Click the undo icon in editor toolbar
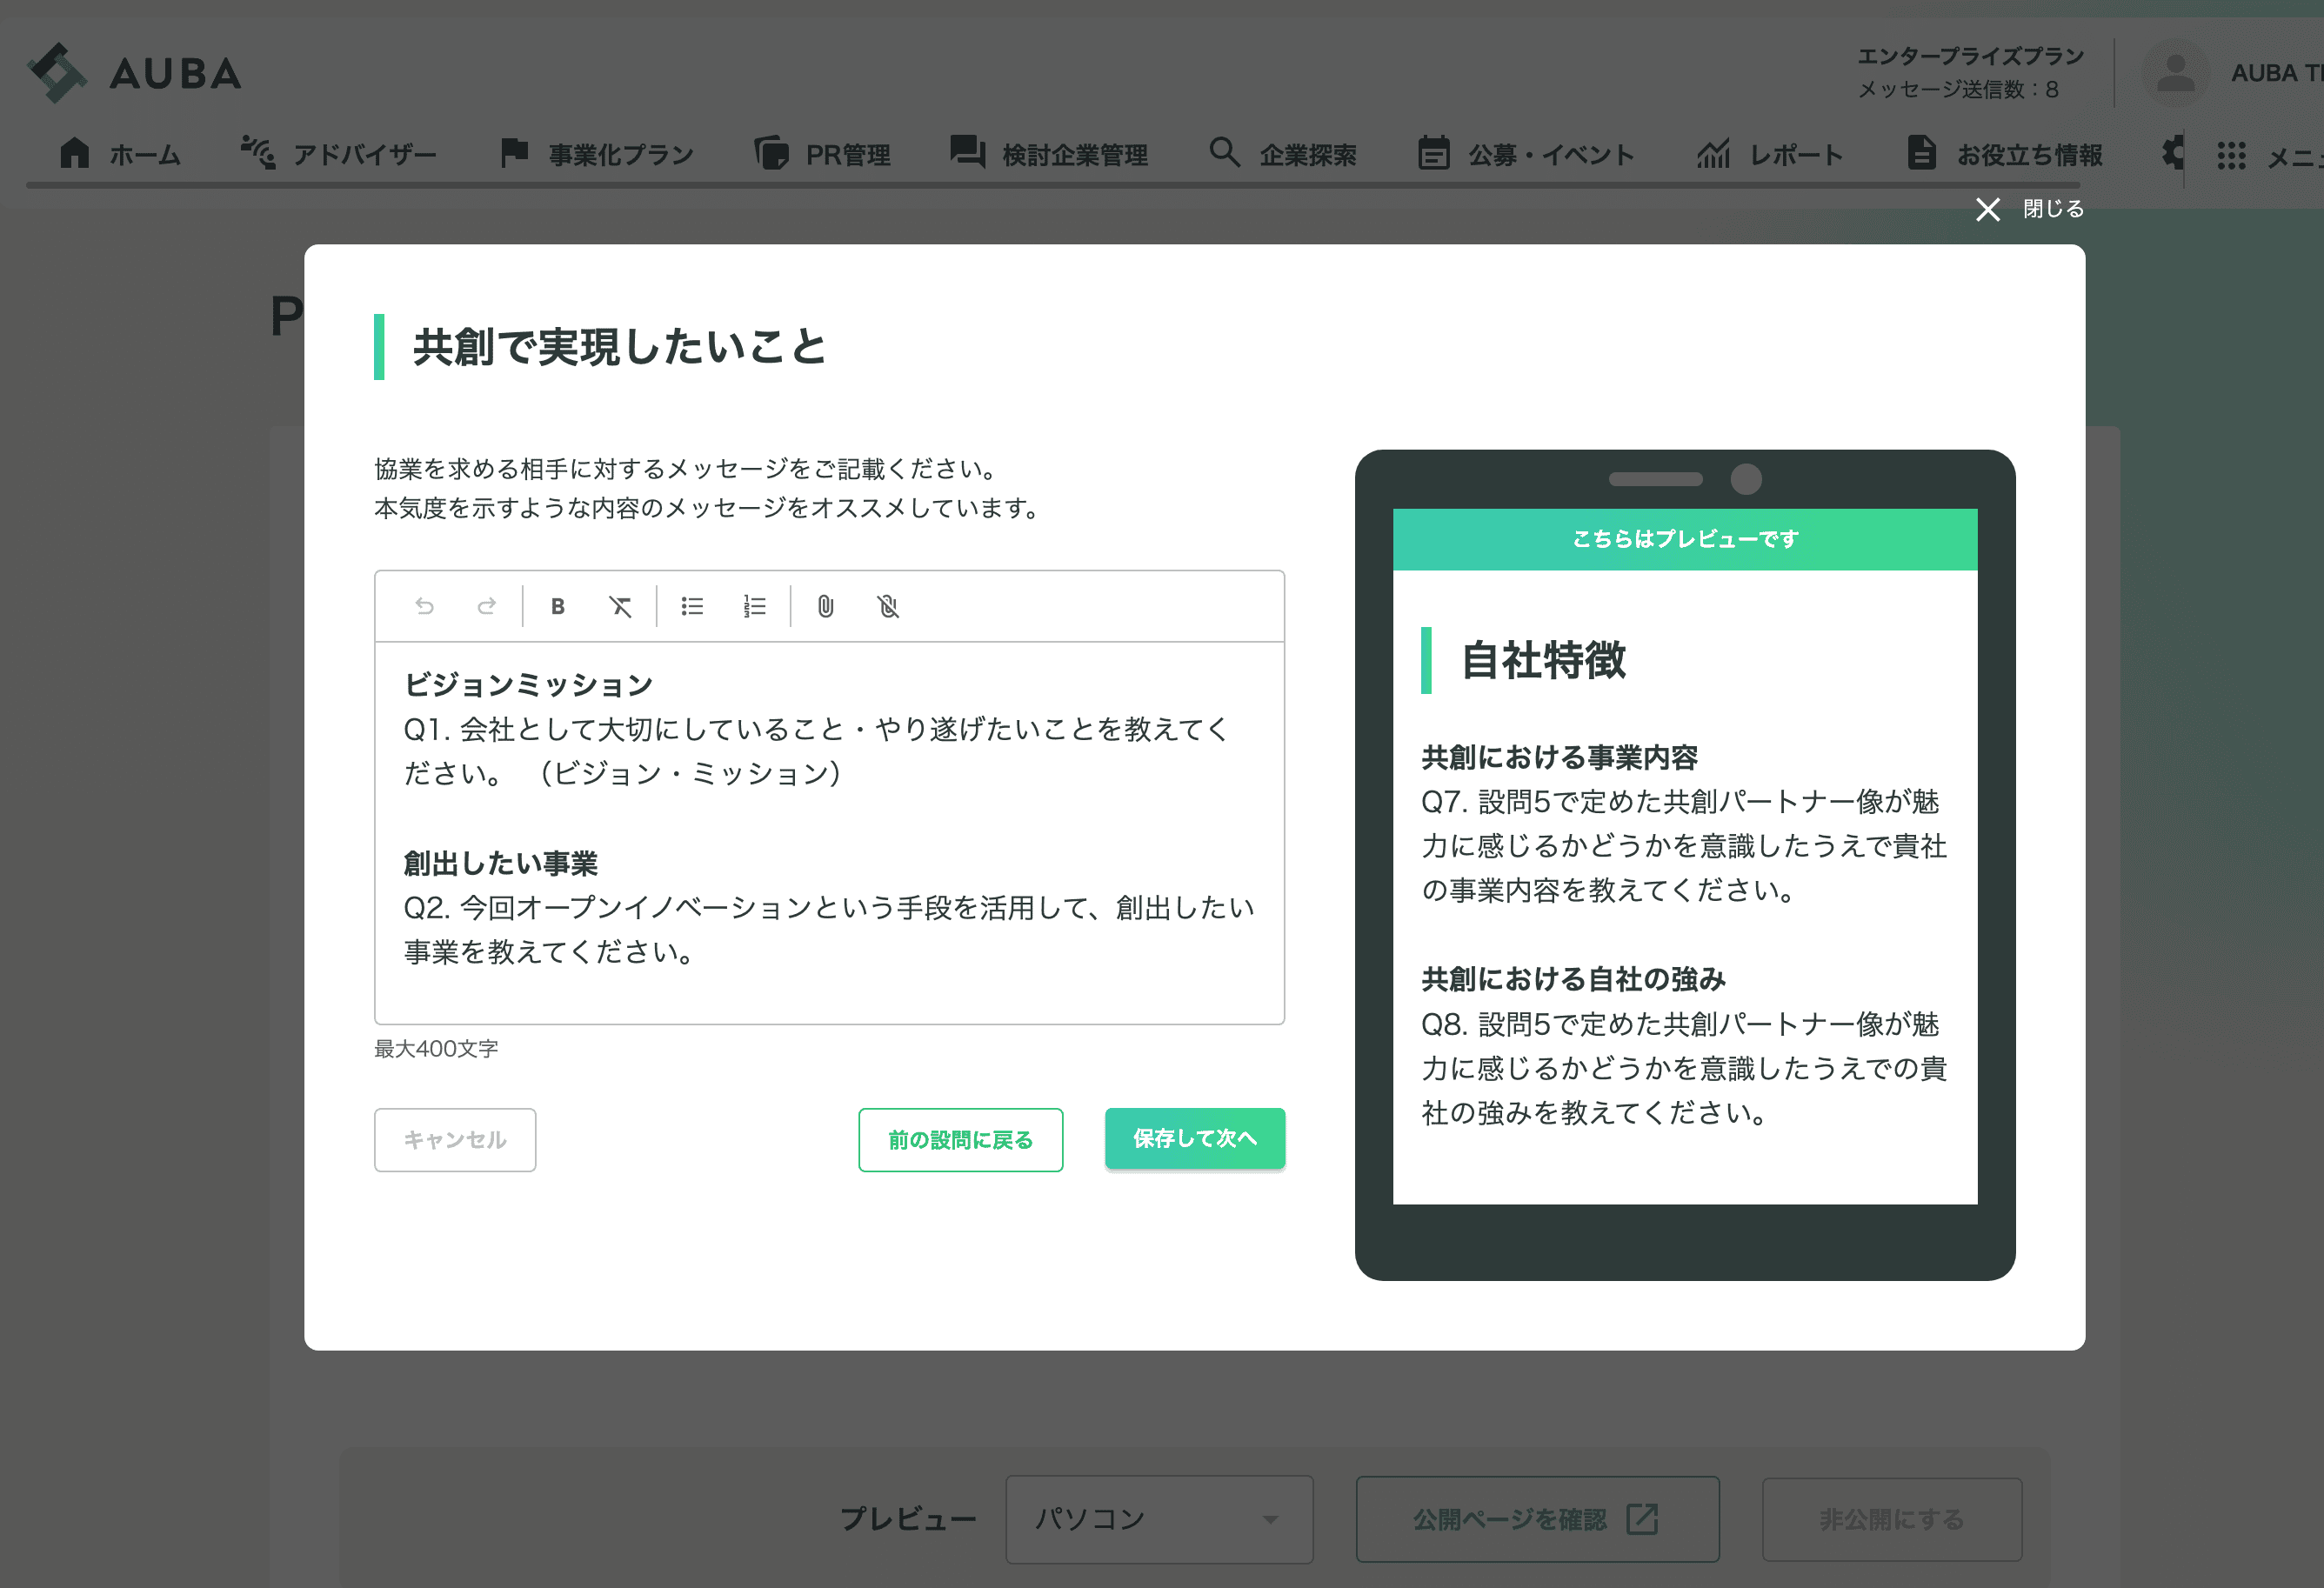Viewport: 2324px width, 1588px height. 424,606
